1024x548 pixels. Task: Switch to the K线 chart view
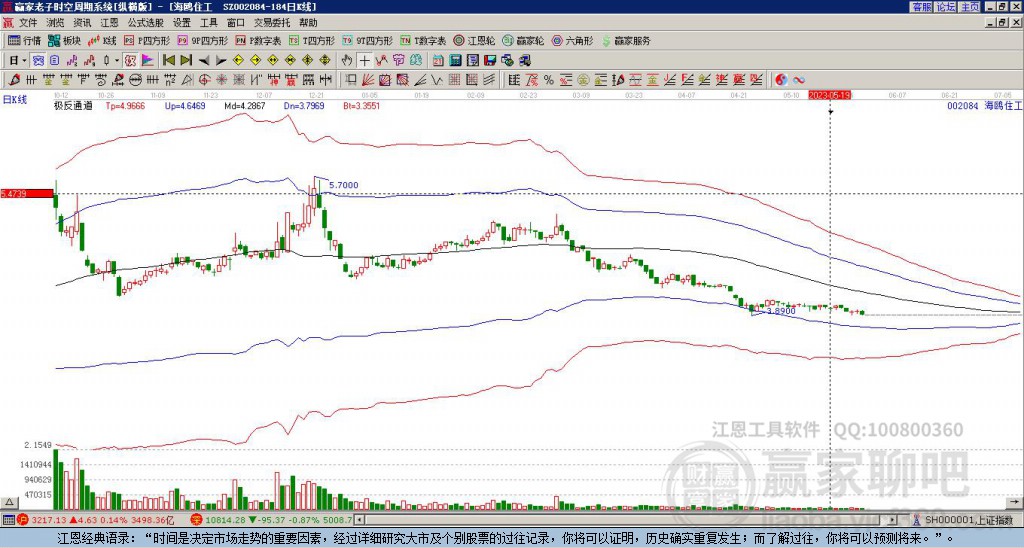coord(101,40)
